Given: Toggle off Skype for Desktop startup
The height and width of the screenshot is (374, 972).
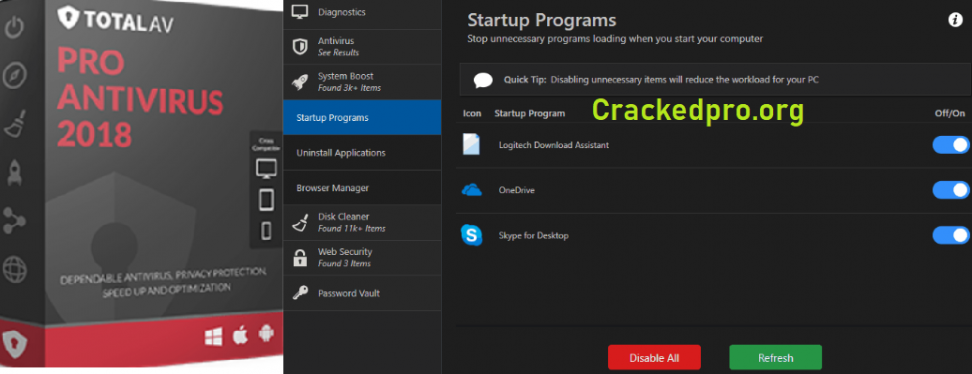Looking at the screenshot, I should [x=951, y=235].
